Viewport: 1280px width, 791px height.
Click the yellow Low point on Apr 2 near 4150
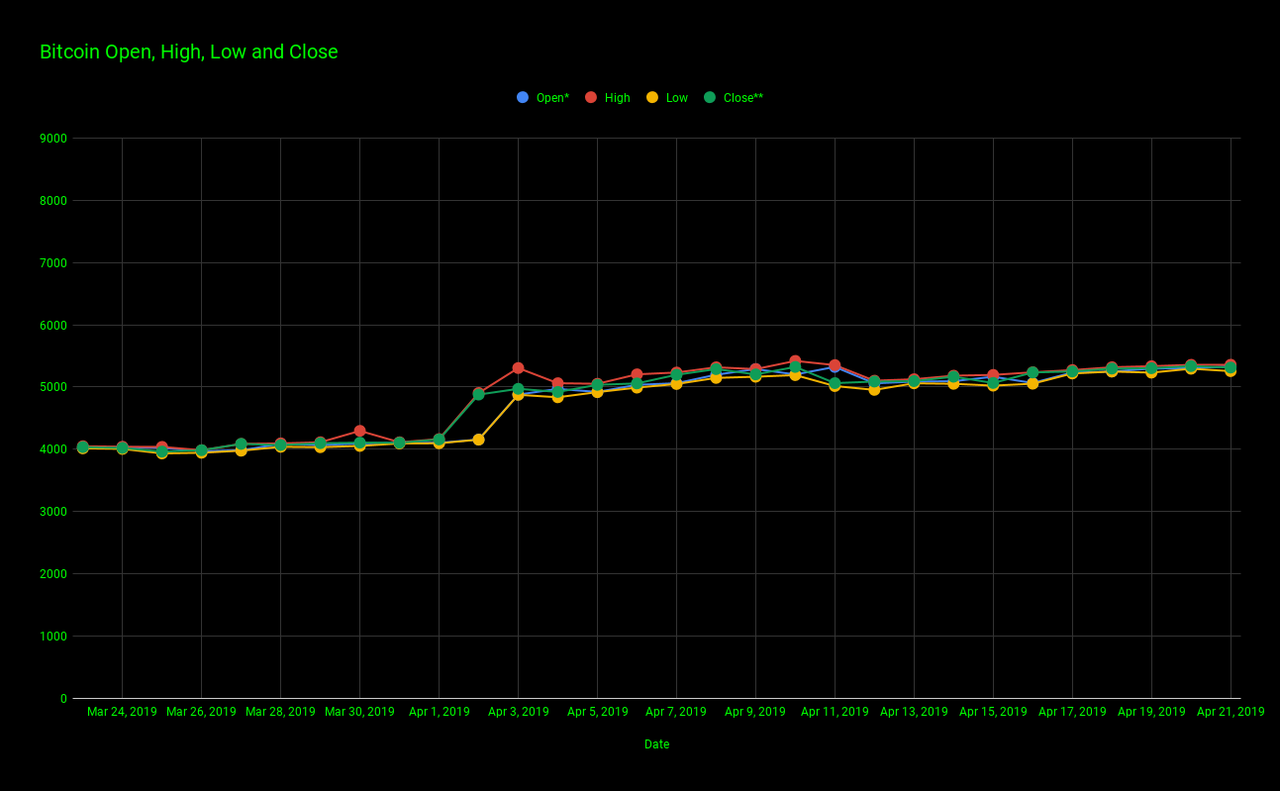tap(478, 440)
